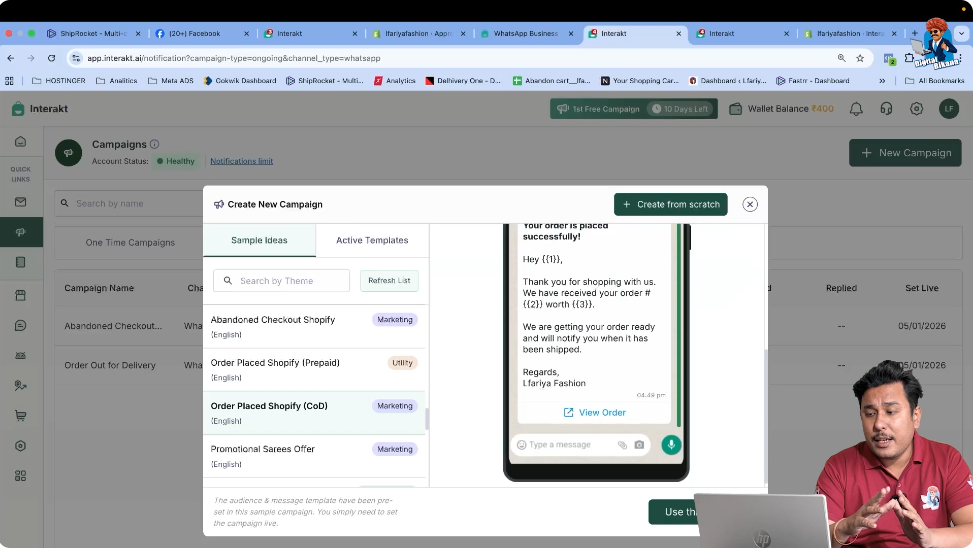The width and height of the screenshot is (975, 548).
Task: Open the apps grid sidebar icon
Action: tap(21, 476)
